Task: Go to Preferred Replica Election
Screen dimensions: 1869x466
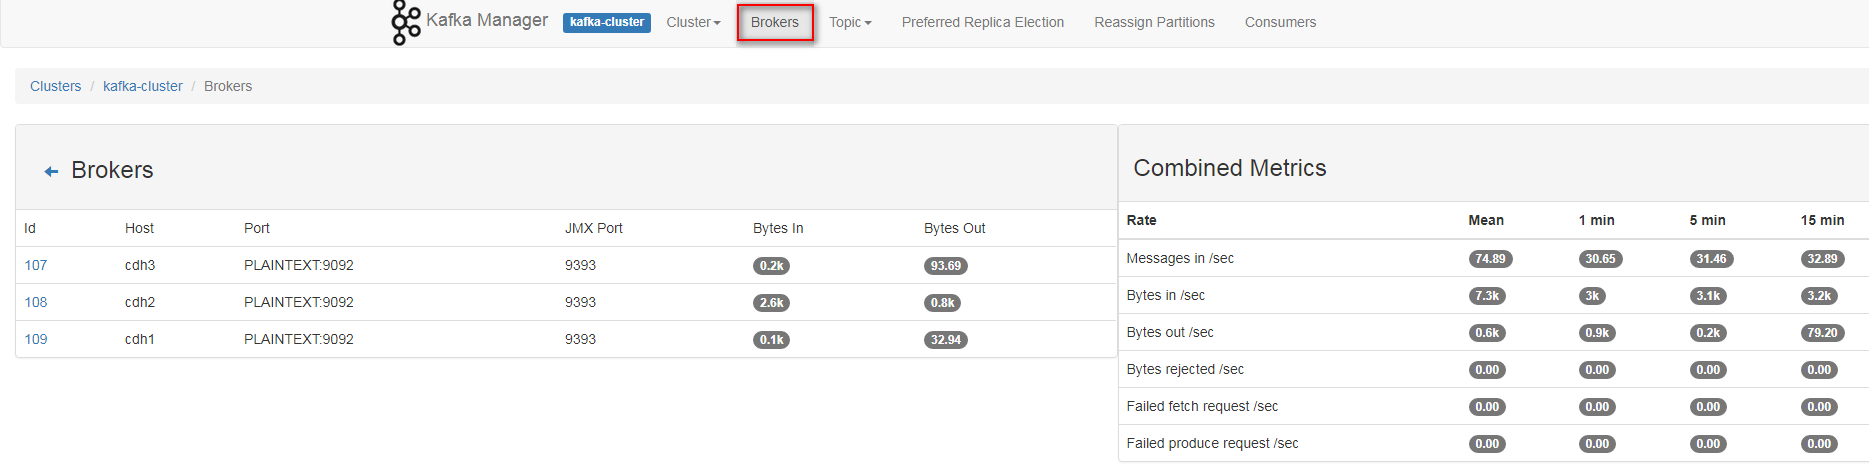Action: pyautogui.click(x=982, y=22)
